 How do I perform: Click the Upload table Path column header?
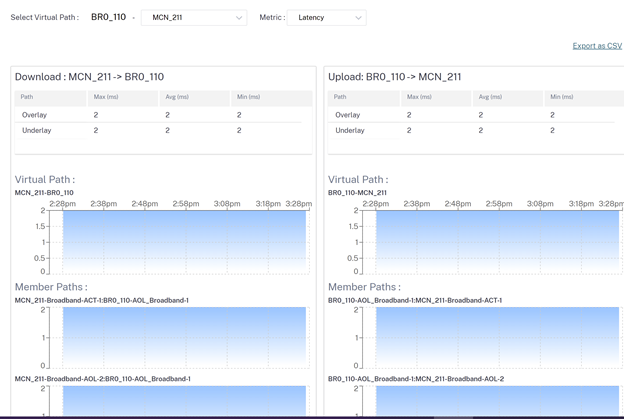pos(364,98)
